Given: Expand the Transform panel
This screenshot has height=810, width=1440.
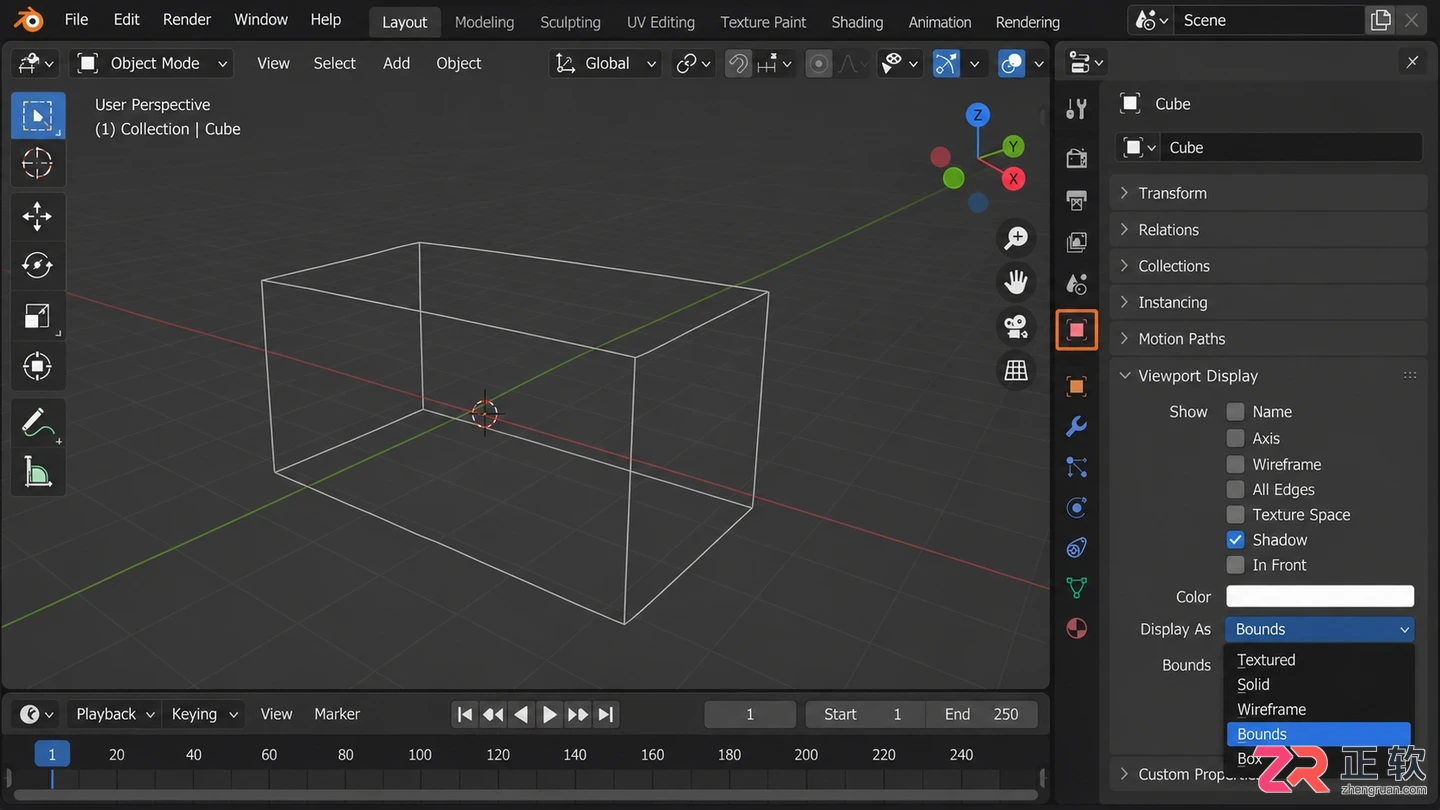Looking at the screenshot, I should 1268,193.
